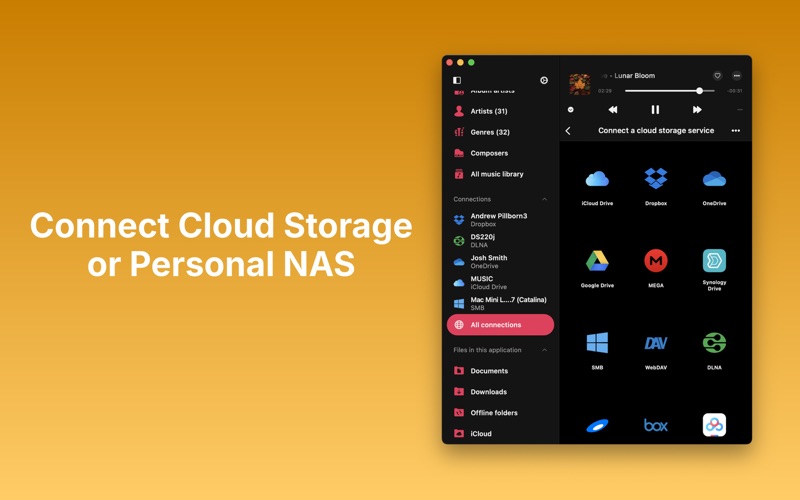
Task: Open Offline folders item
Action: coord(500,413)
